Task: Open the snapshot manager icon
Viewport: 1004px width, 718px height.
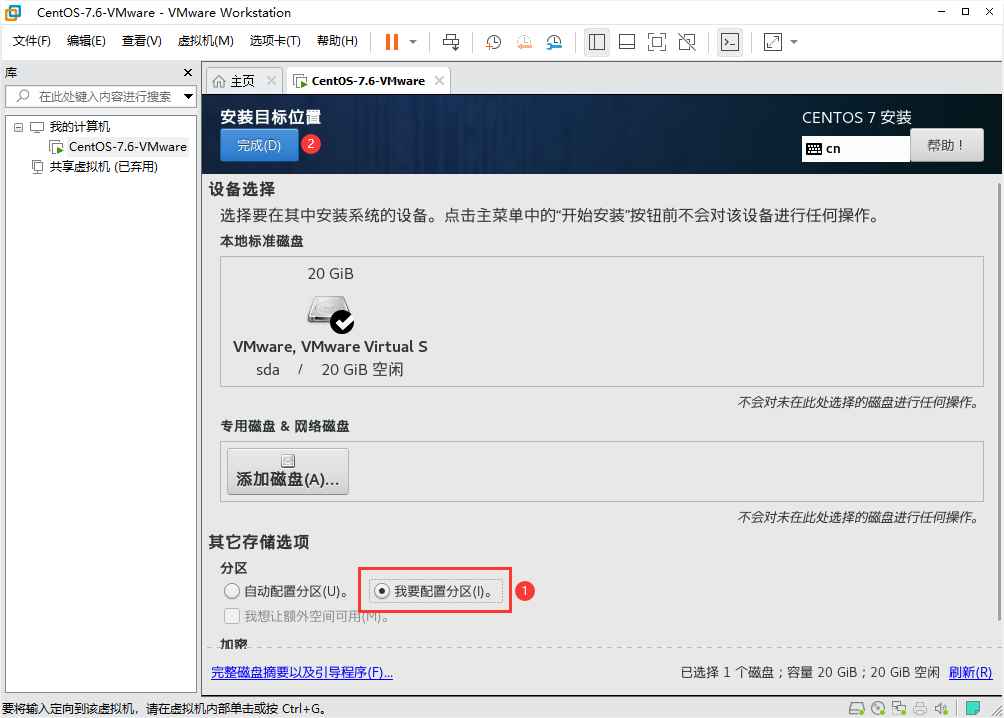Action: pos(554,42)
